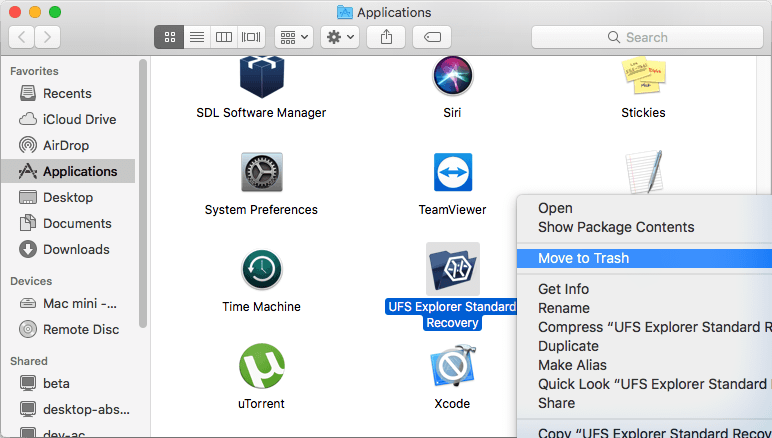Minimize the Finder window with yellow button
Screen dimensions: 772x438
(35, 12)
